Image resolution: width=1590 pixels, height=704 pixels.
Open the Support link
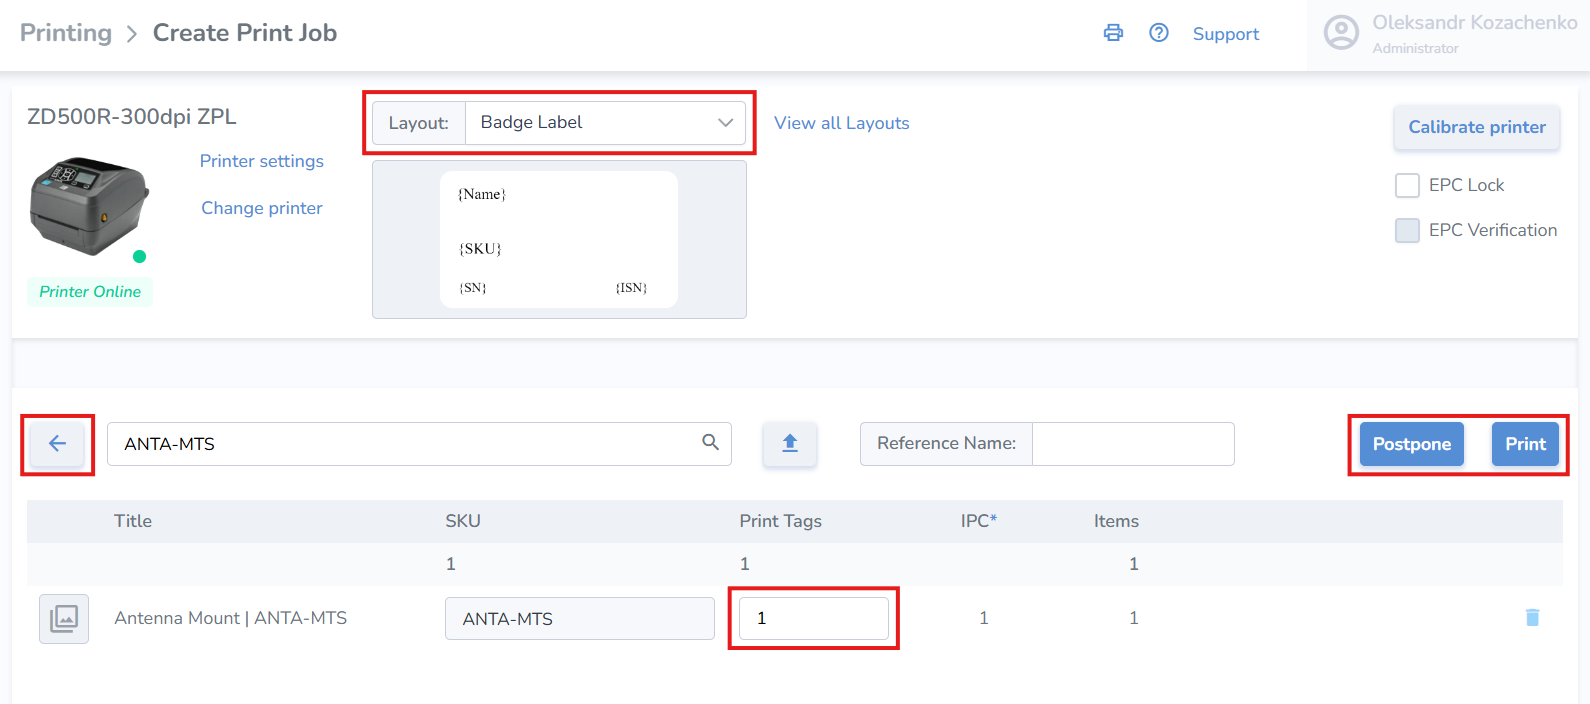point(1225,34)
